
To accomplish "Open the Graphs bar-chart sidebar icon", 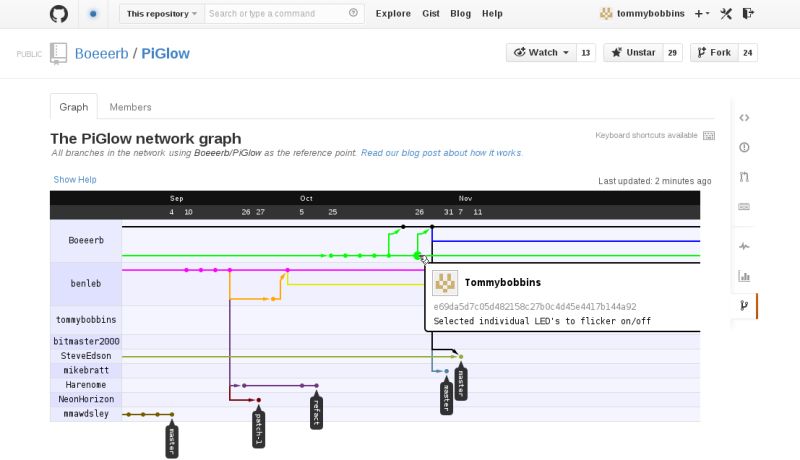I will 744,276.
